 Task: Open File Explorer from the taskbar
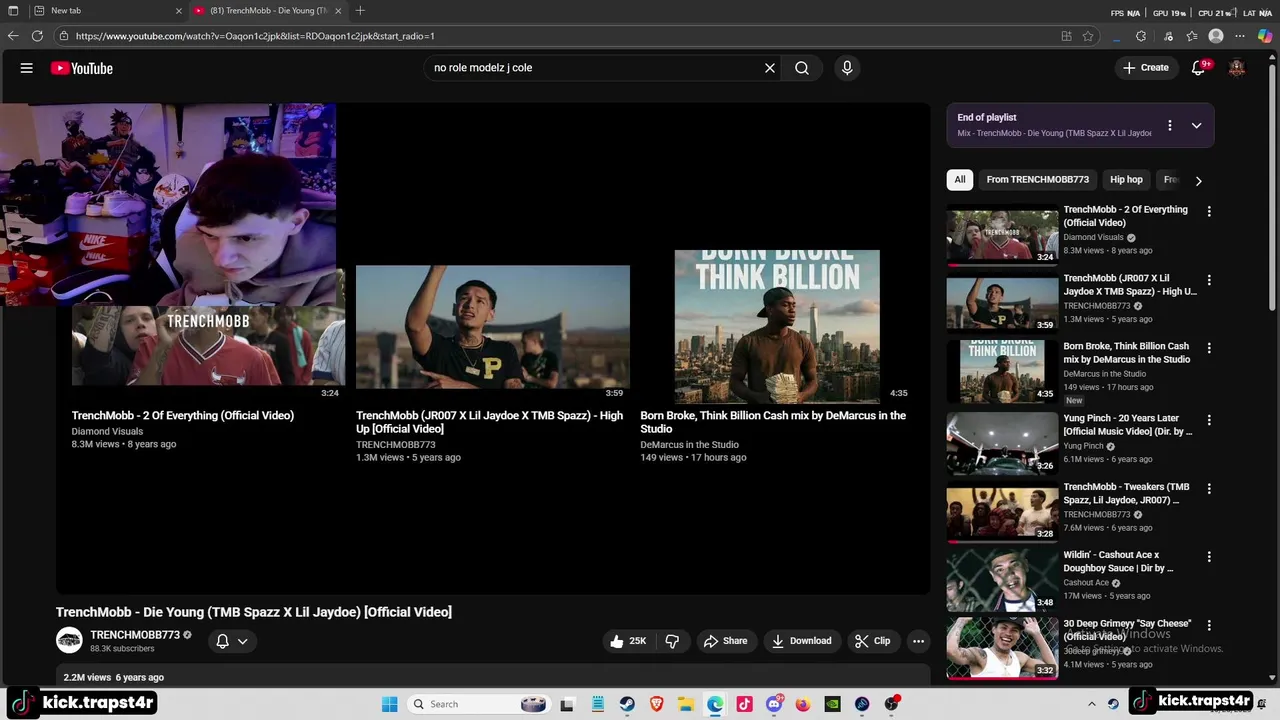pos(685,704)
